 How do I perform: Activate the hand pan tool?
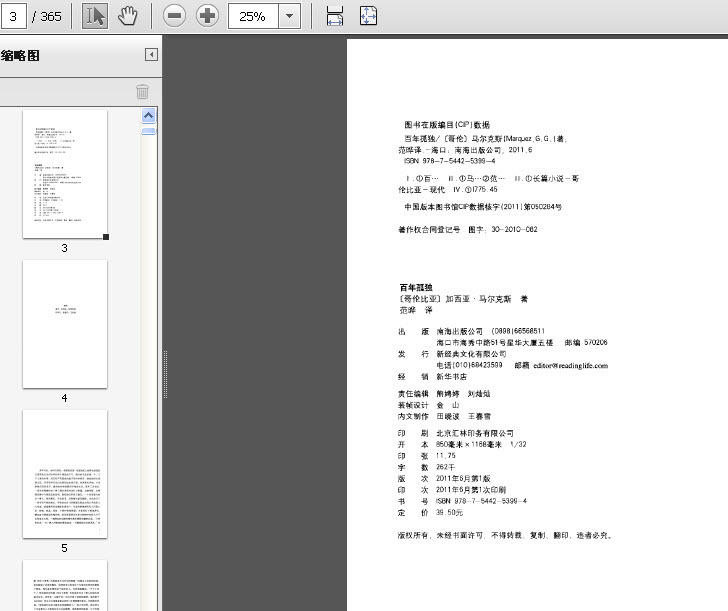127,16
